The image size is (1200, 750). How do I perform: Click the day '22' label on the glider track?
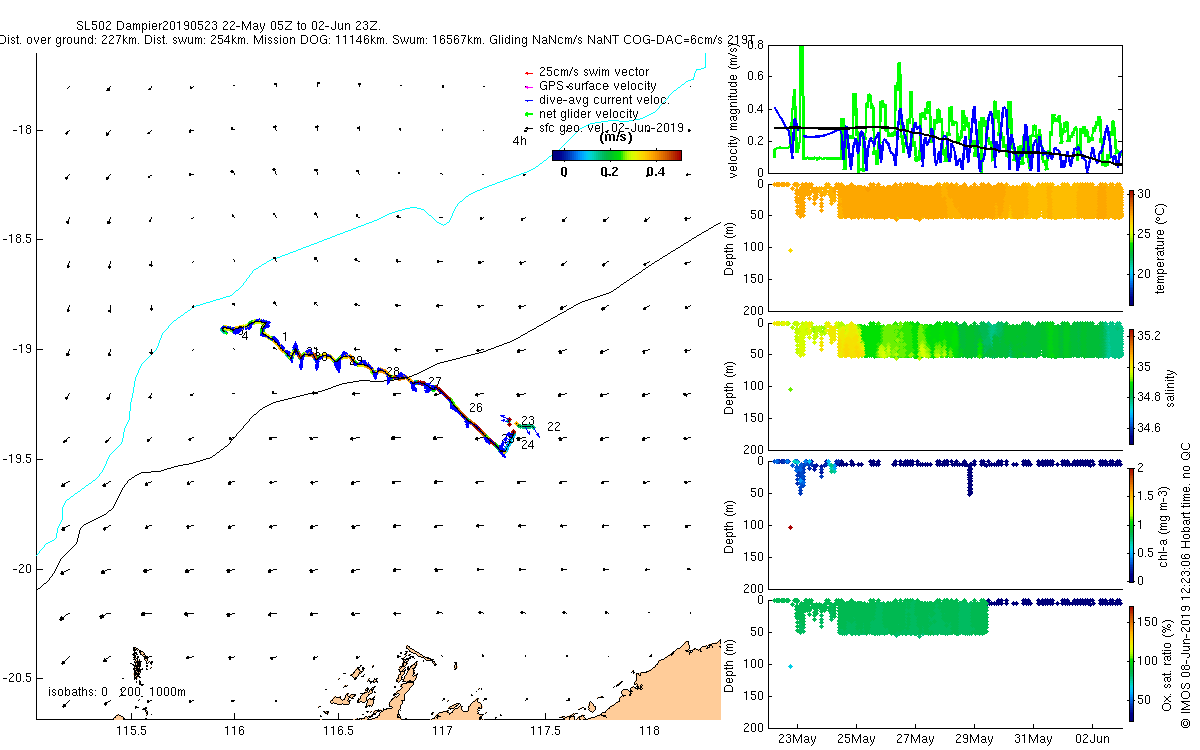(553, 427)
